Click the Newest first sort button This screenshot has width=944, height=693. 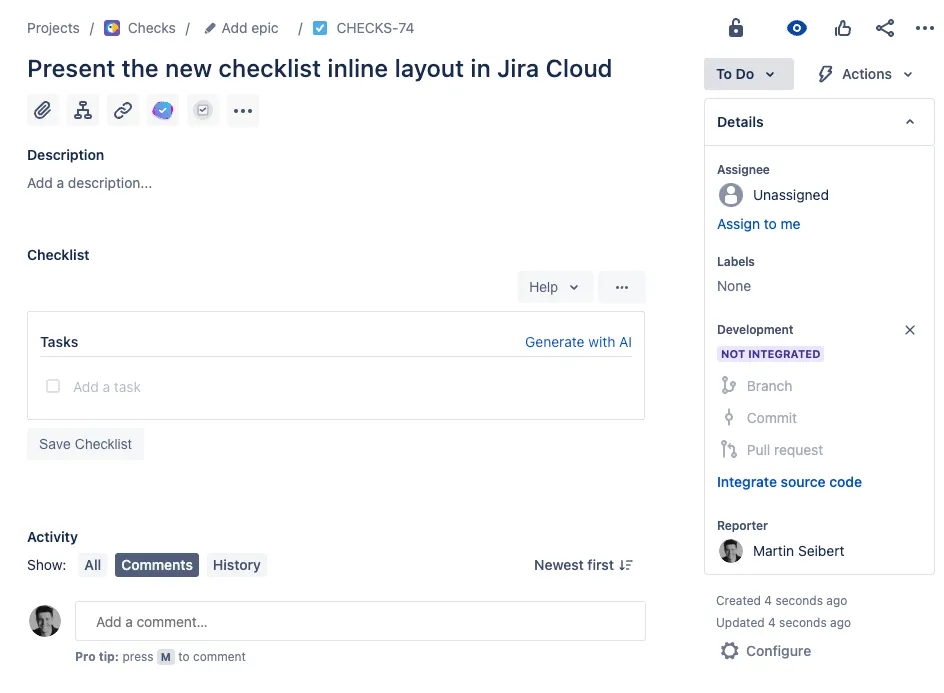[x=583, y=565]
